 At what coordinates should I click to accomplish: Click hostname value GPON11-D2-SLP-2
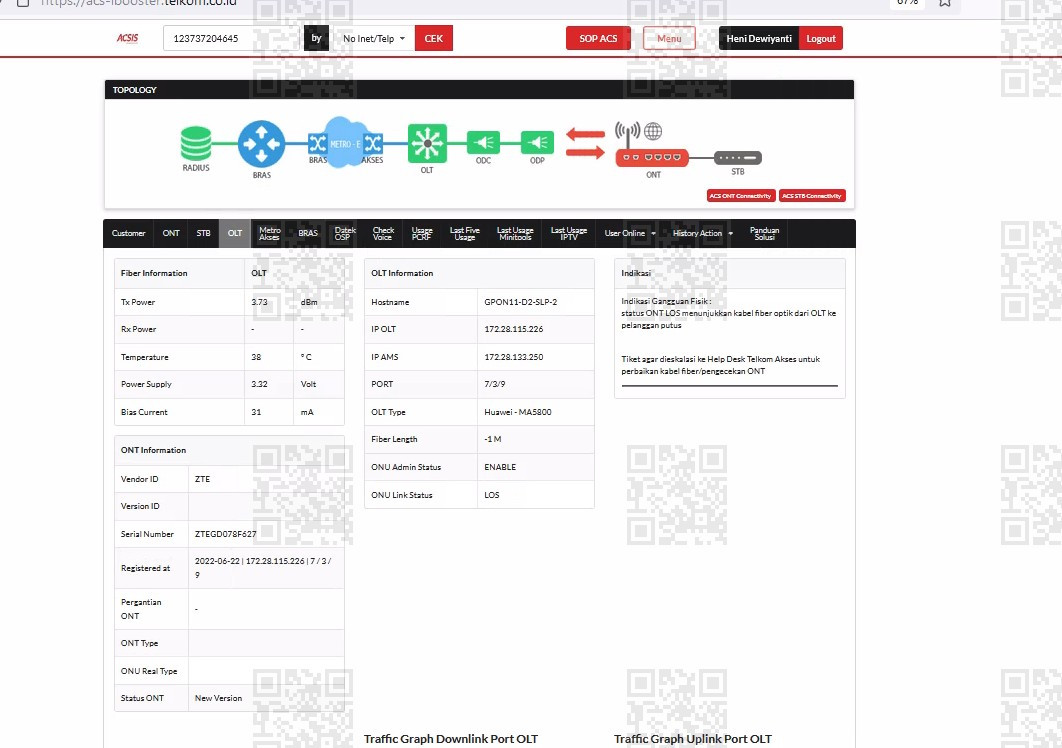click(521, 302)
